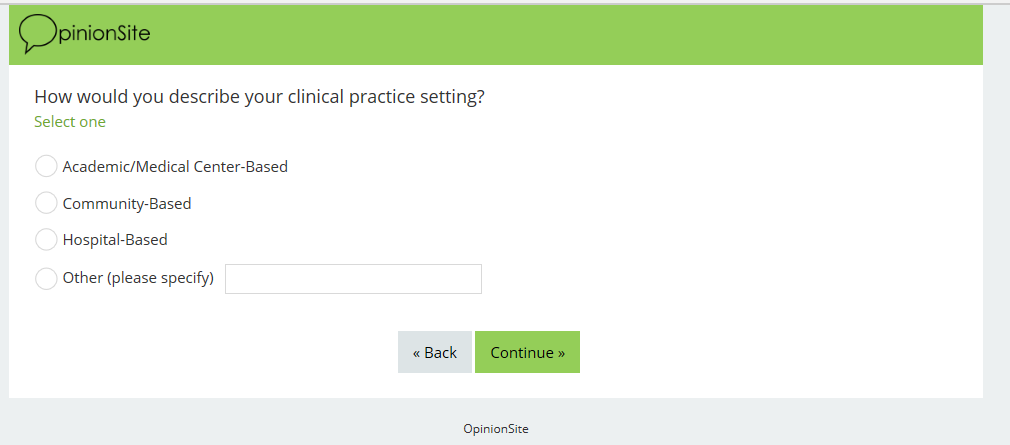Pick the Hospital-Based radio button
This screenshot has height=445, width=1010.
click(46, 240)
